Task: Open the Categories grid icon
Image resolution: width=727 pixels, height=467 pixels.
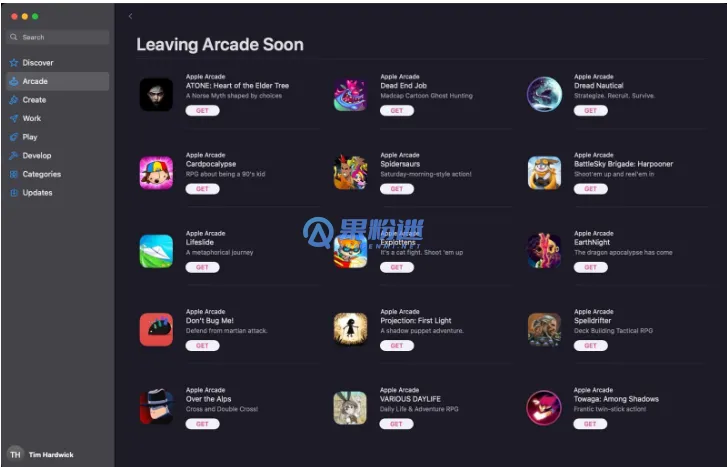Action: tap(14, 174)
